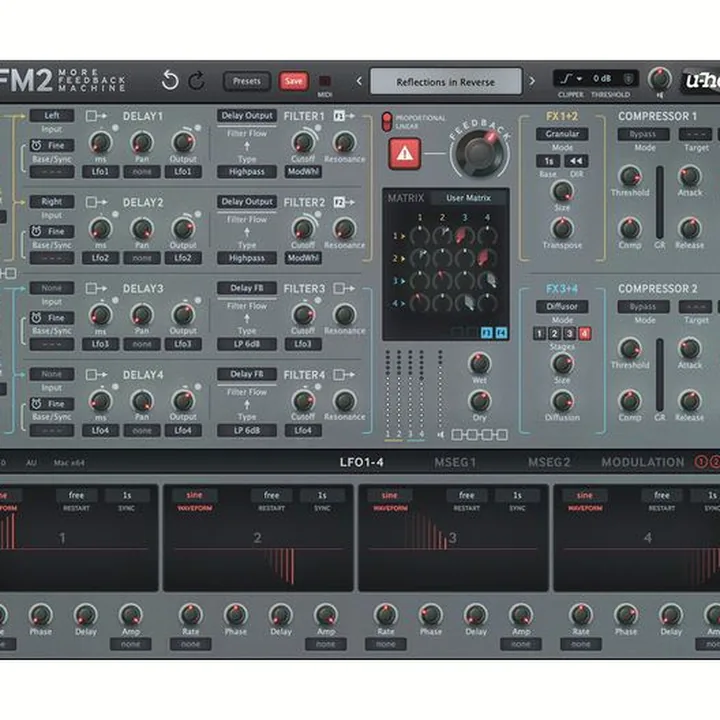Image resolution: width=720 pixels, height=720 pixels.
Task: Click the Delay1 Fine clock icon
Action: tap(36, 146)
